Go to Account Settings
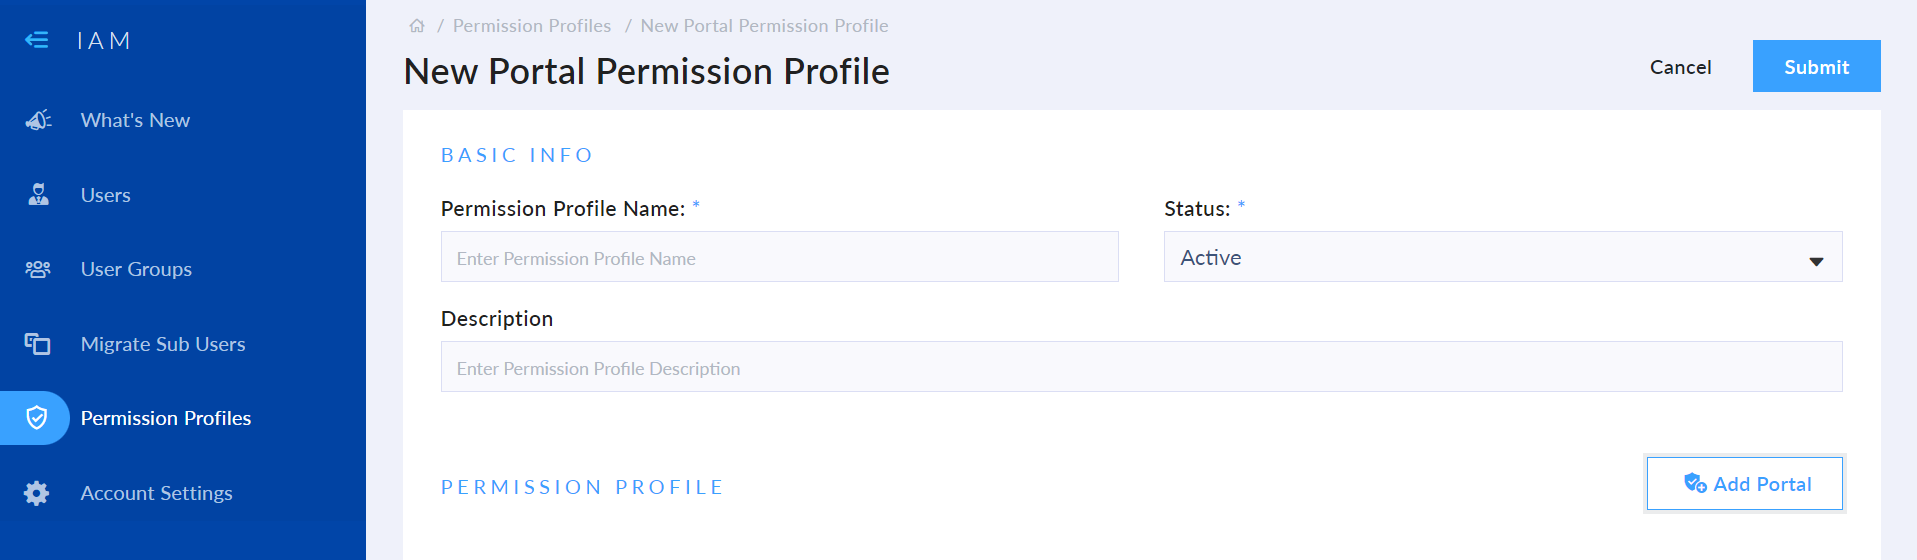Image resolution: width=1917 pixels, height=560 pixels. pos(156,493)
